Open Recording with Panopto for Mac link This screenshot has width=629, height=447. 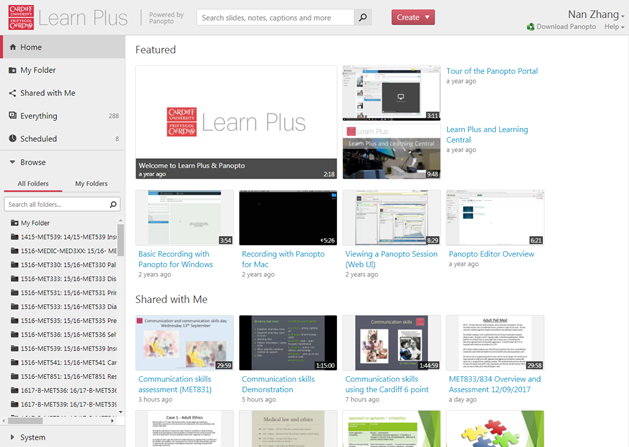283,259
